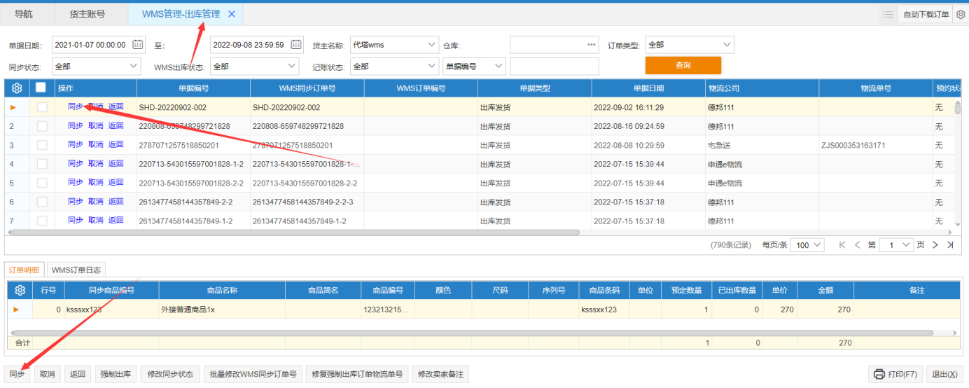Click printer icon on 打印(F7) button
Viewport: 969px width, 388px height.
(x=879, y=374)
